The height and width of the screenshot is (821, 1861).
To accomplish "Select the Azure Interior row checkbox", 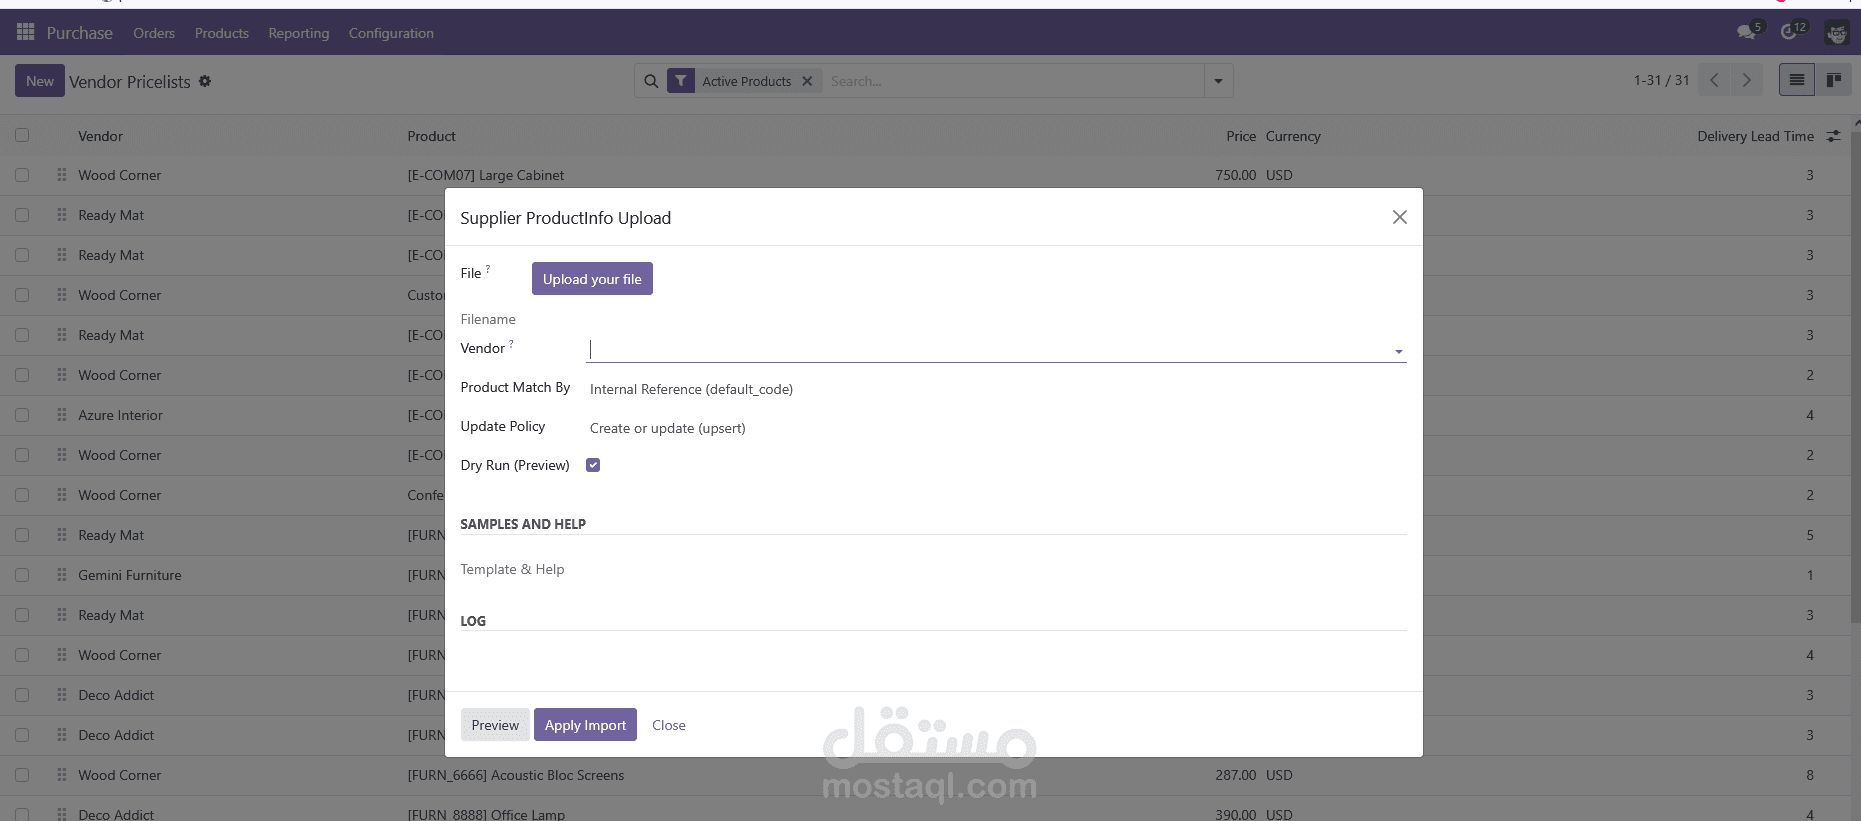I will (22, 415).
